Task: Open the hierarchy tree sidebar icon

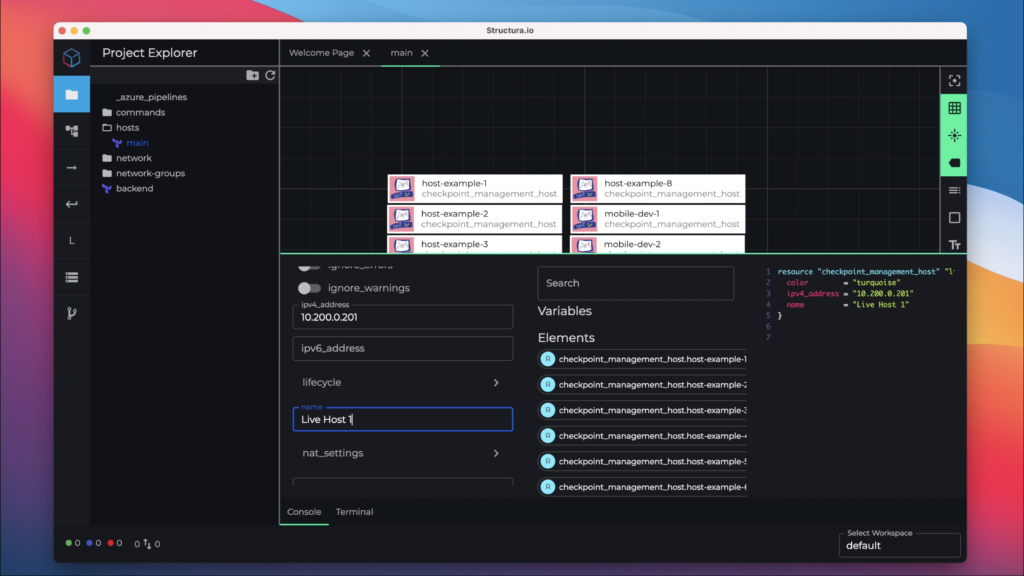Action: (72, 131)
